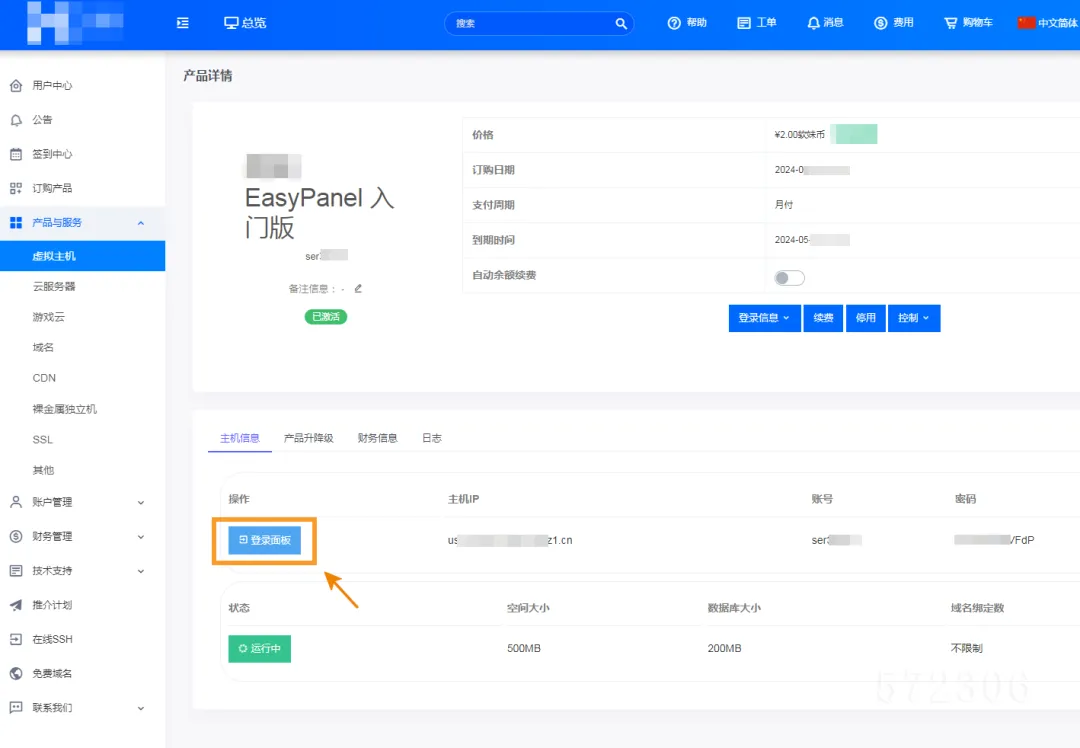Click the 联系我们 chat icon
The image size is (1080, 748).
(x=16, y=707)
